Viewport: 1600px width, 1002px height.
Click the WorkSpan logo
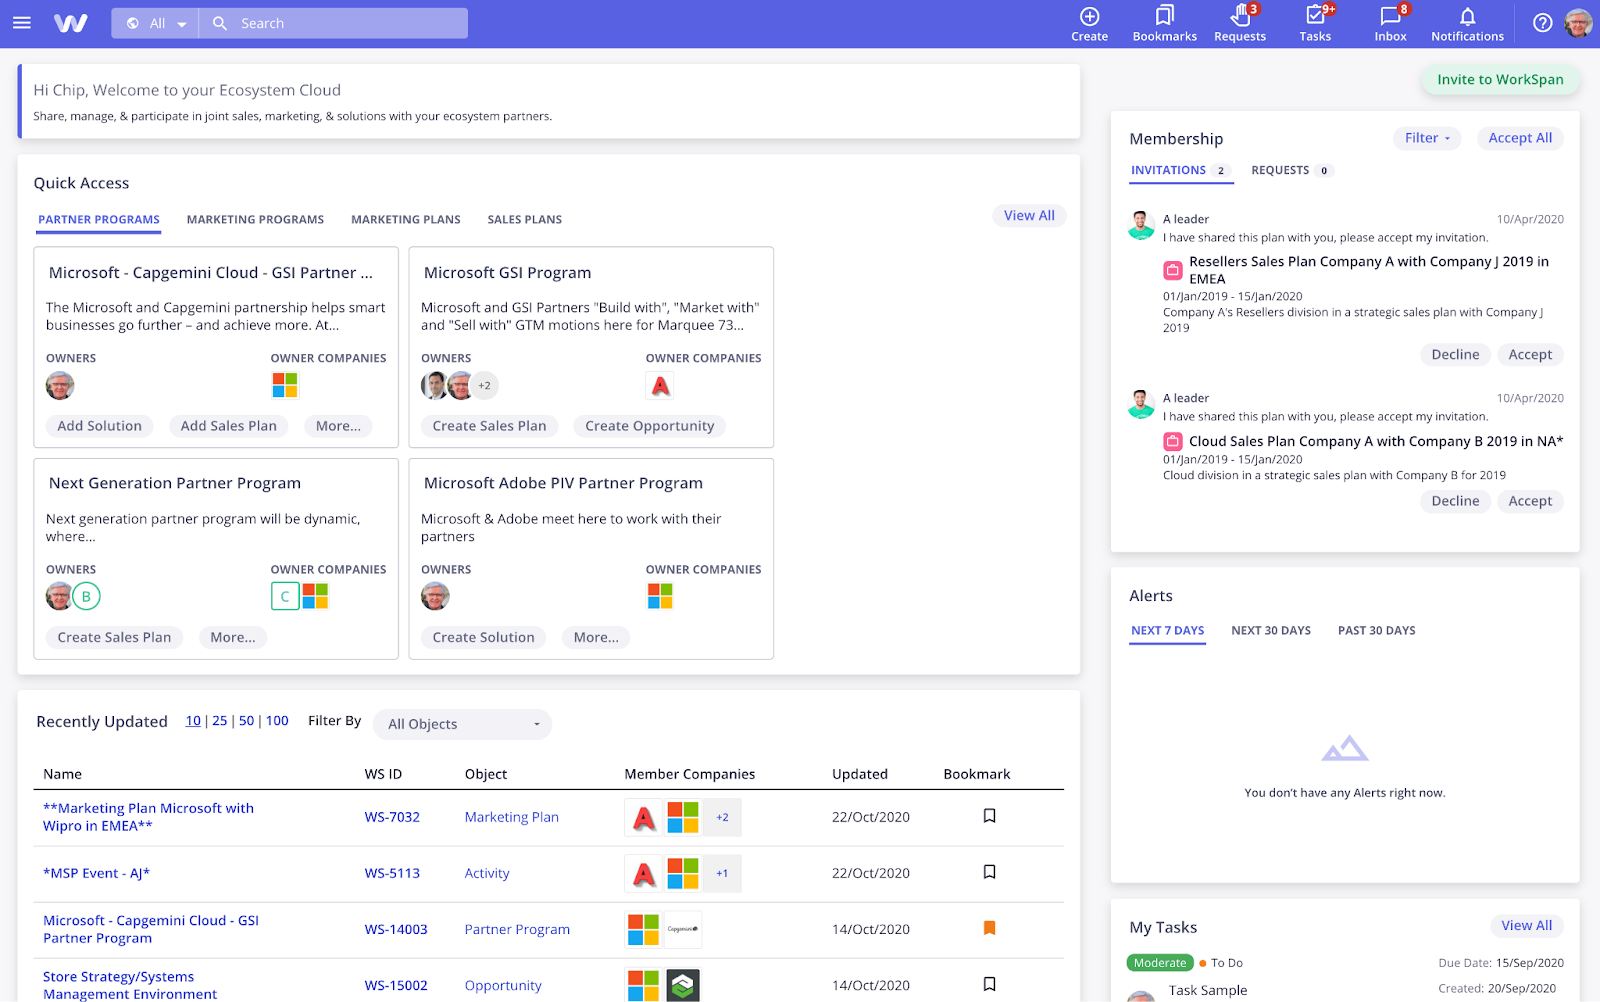click(70, 23)
